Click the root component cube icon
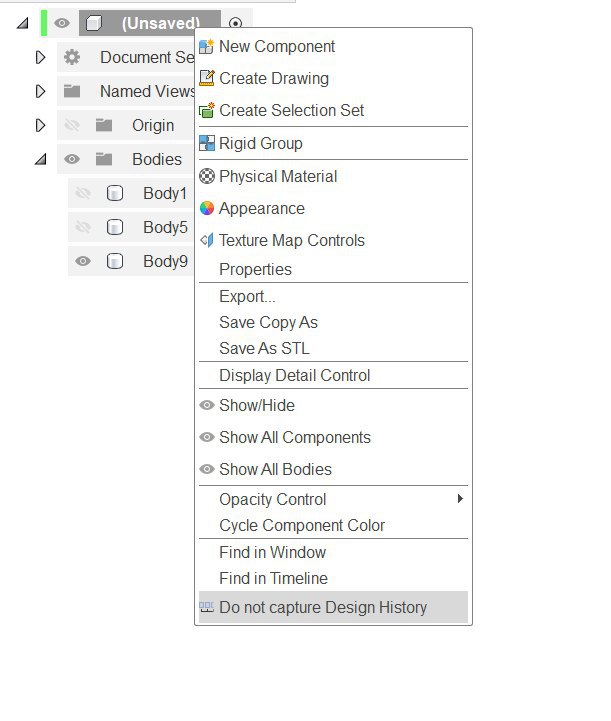This screenshot has width=611, height=721. [x=94, y=23]
